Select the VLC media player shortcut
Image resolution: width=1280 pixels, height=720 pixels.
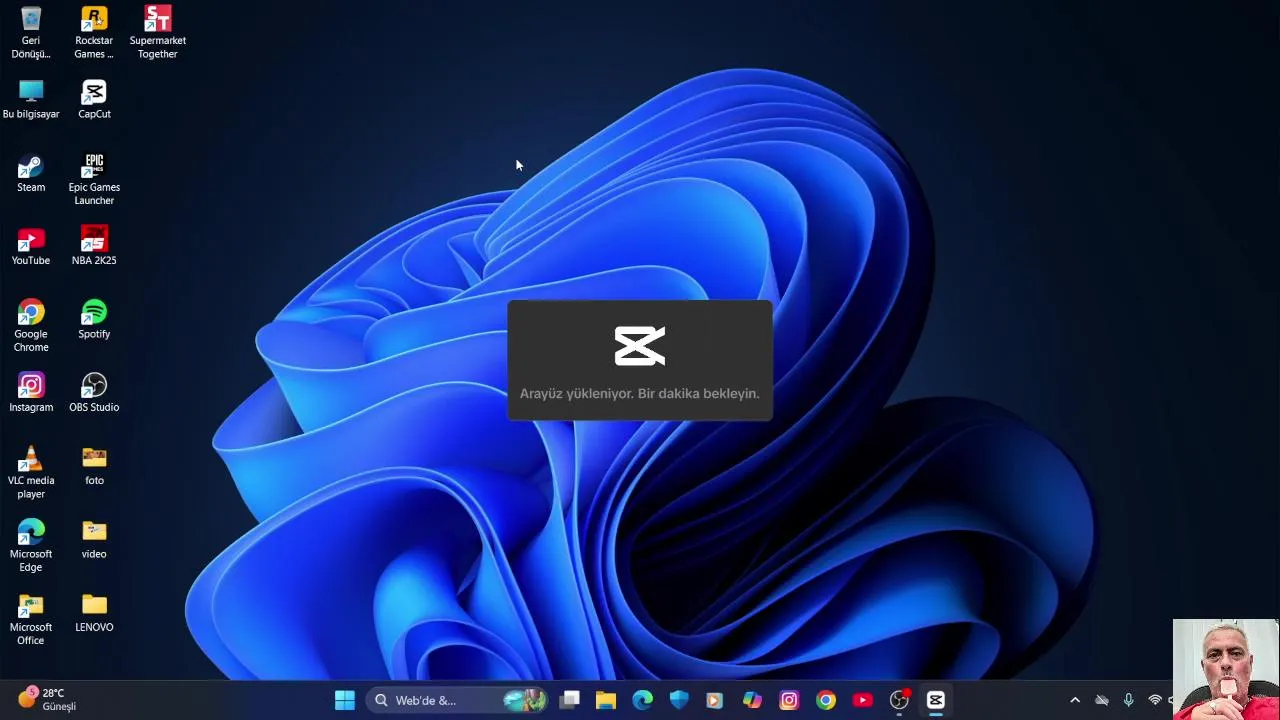click(31, 473)
